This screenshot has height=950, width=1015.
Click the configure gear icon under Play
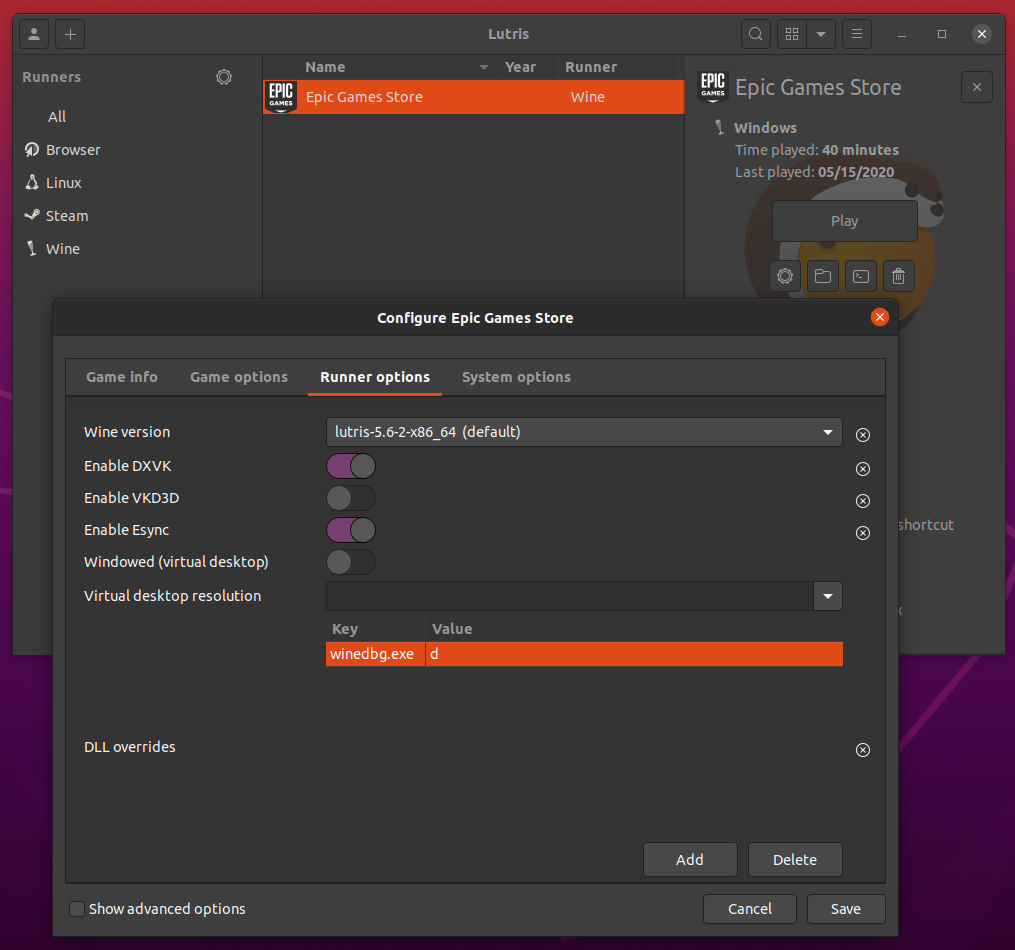[x=785, y=276]
